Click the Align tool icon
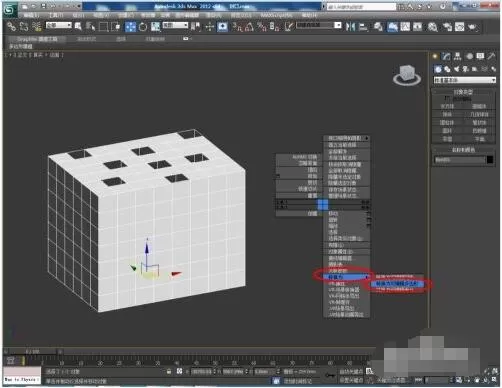This screenshot has height=388, width=502. pyautogui.click(x=363, y=27)
